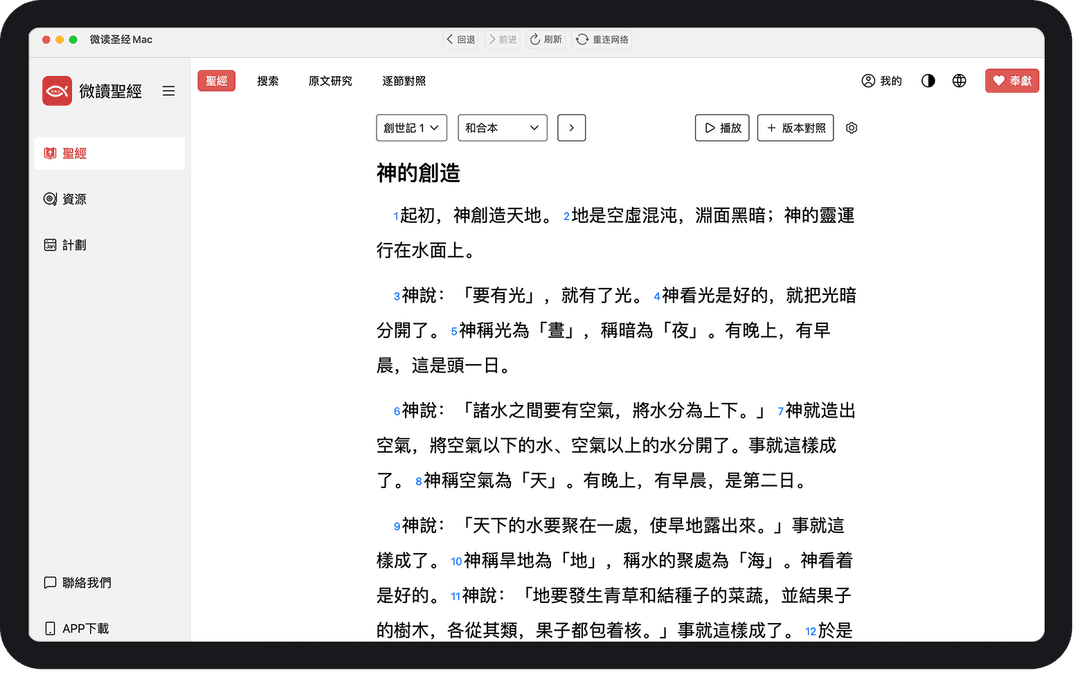Start audio with the 播放 button

[722, 128]
